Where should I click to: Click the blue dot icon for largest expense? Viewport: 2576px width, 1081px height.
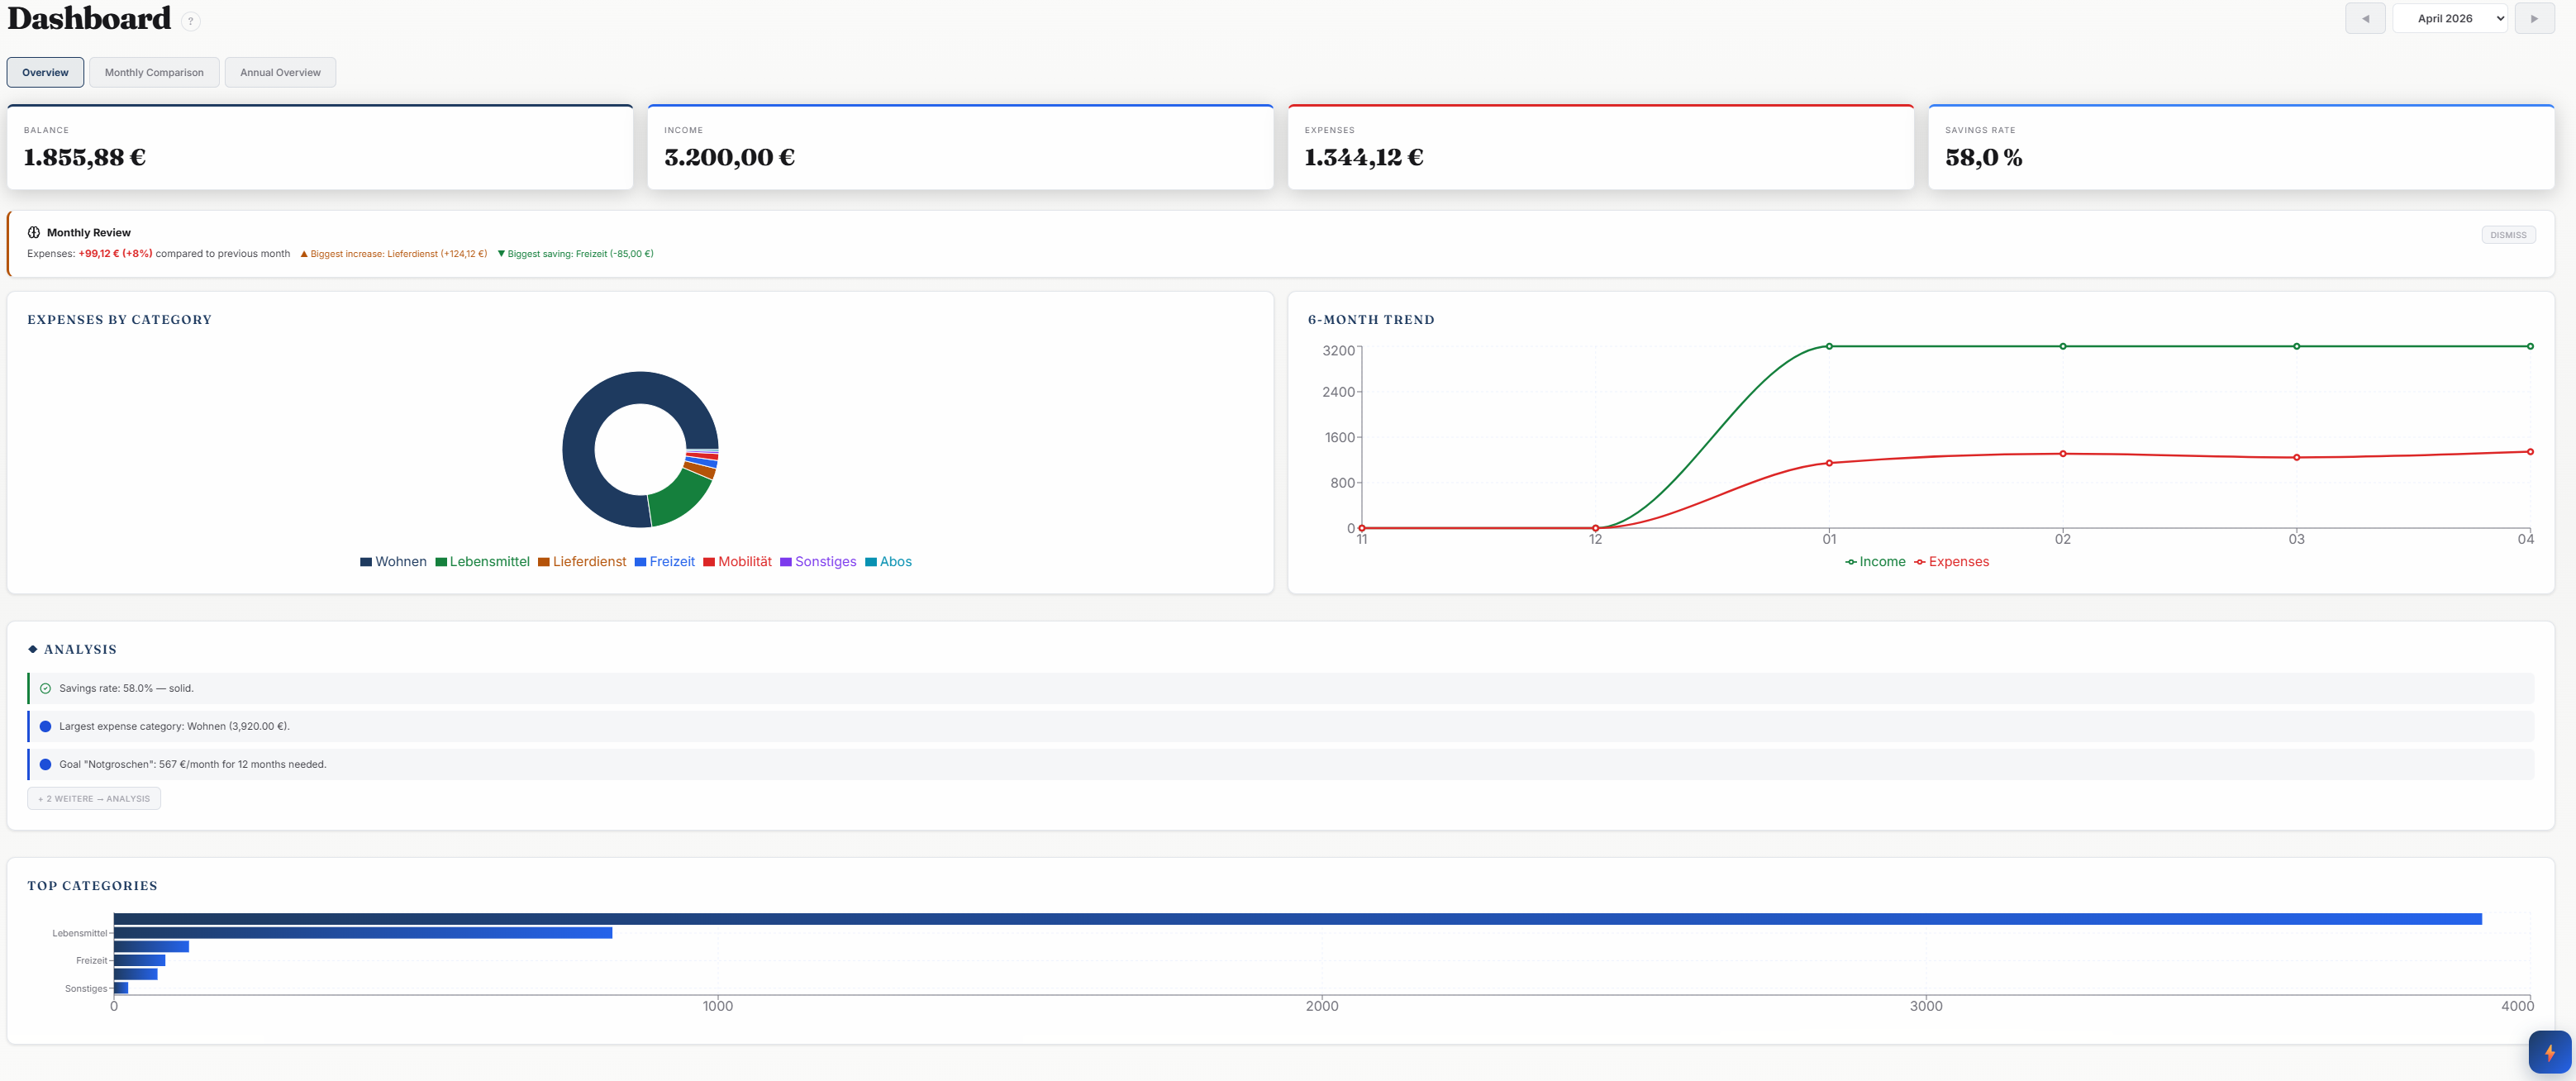(45, 727)
